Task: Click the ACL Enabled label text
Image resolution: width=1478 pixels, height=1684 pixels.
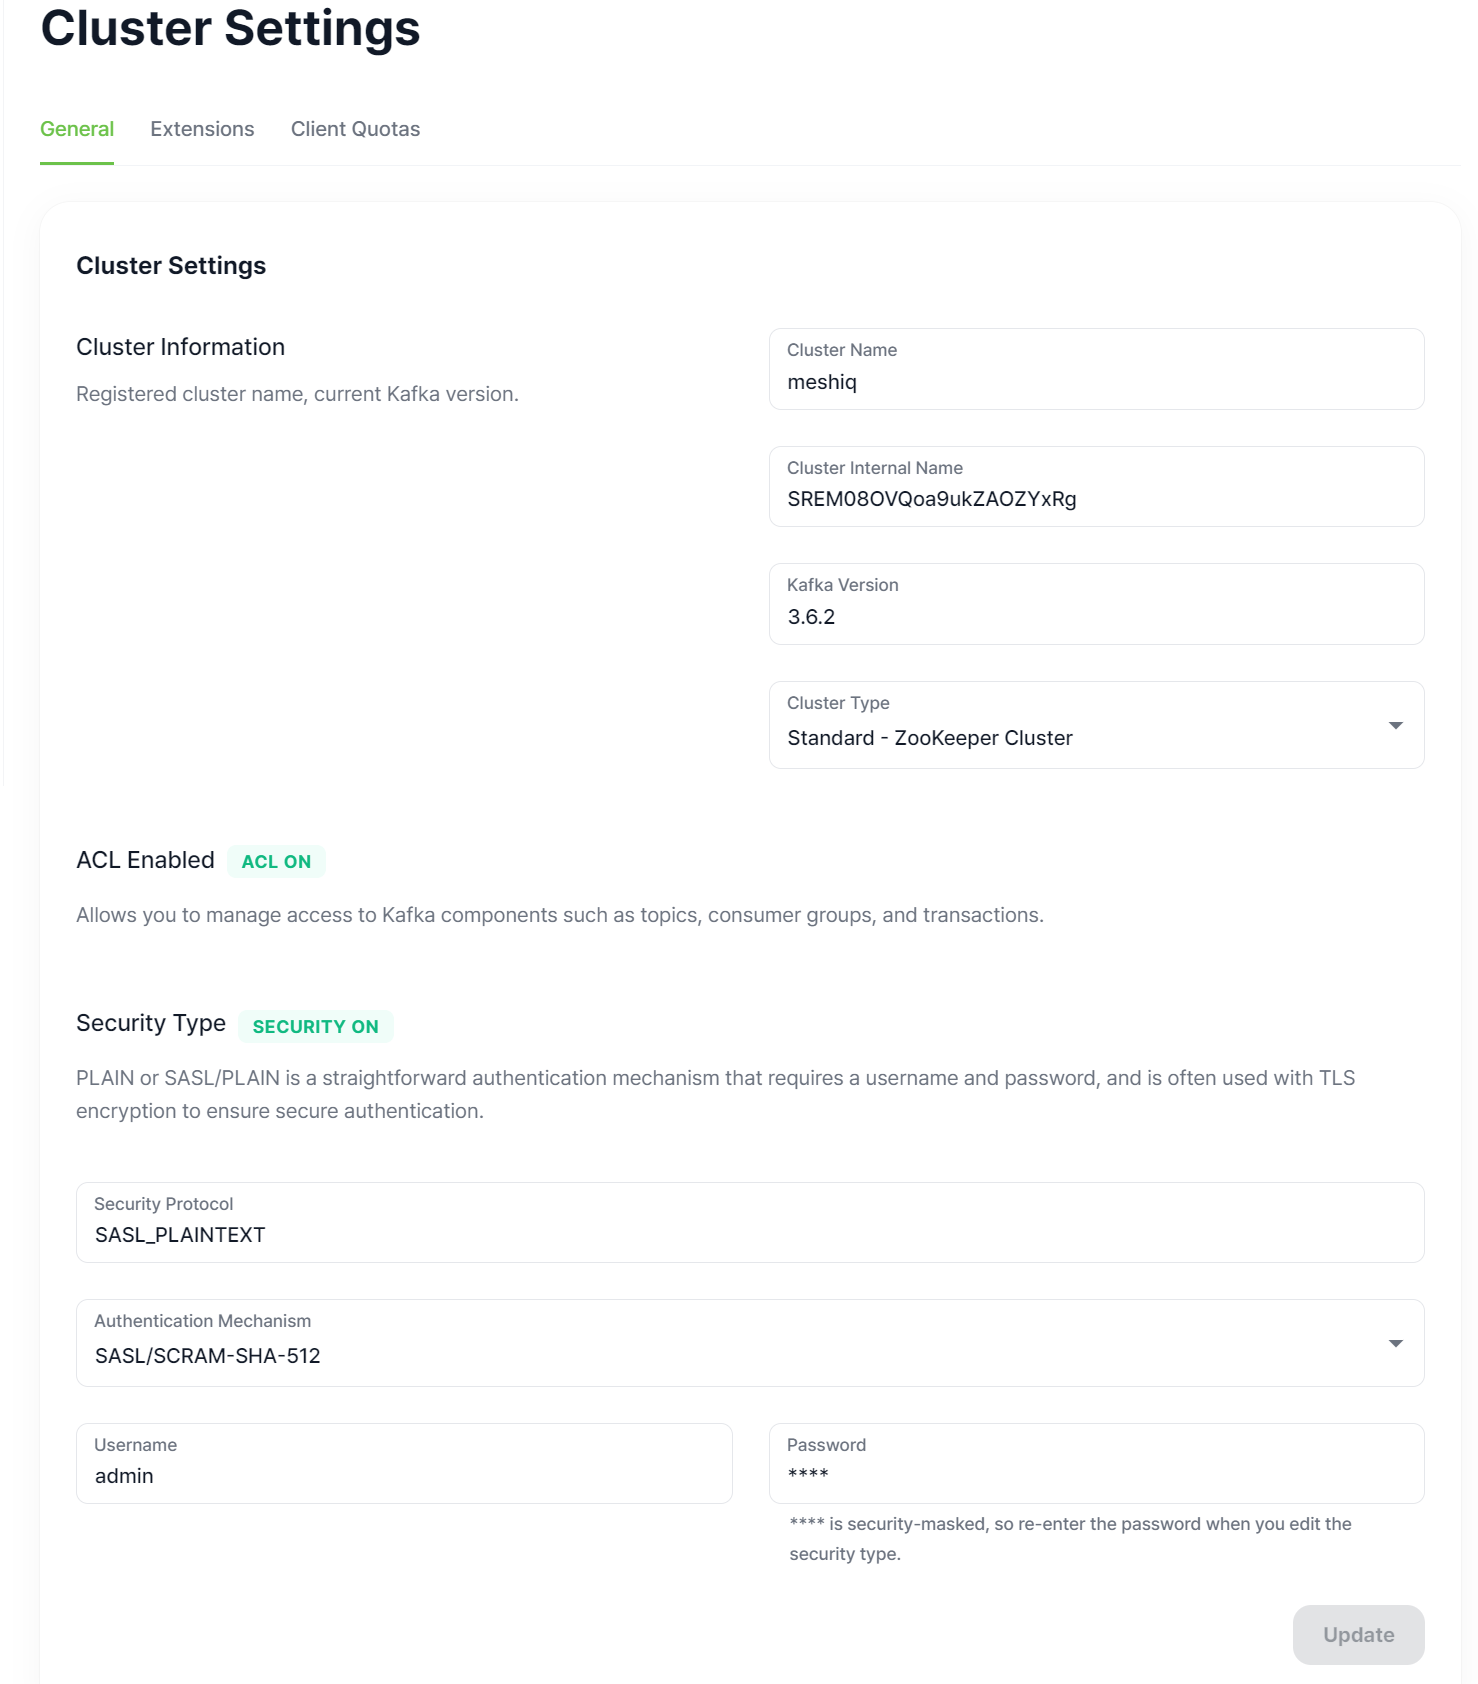Action: 145,860
